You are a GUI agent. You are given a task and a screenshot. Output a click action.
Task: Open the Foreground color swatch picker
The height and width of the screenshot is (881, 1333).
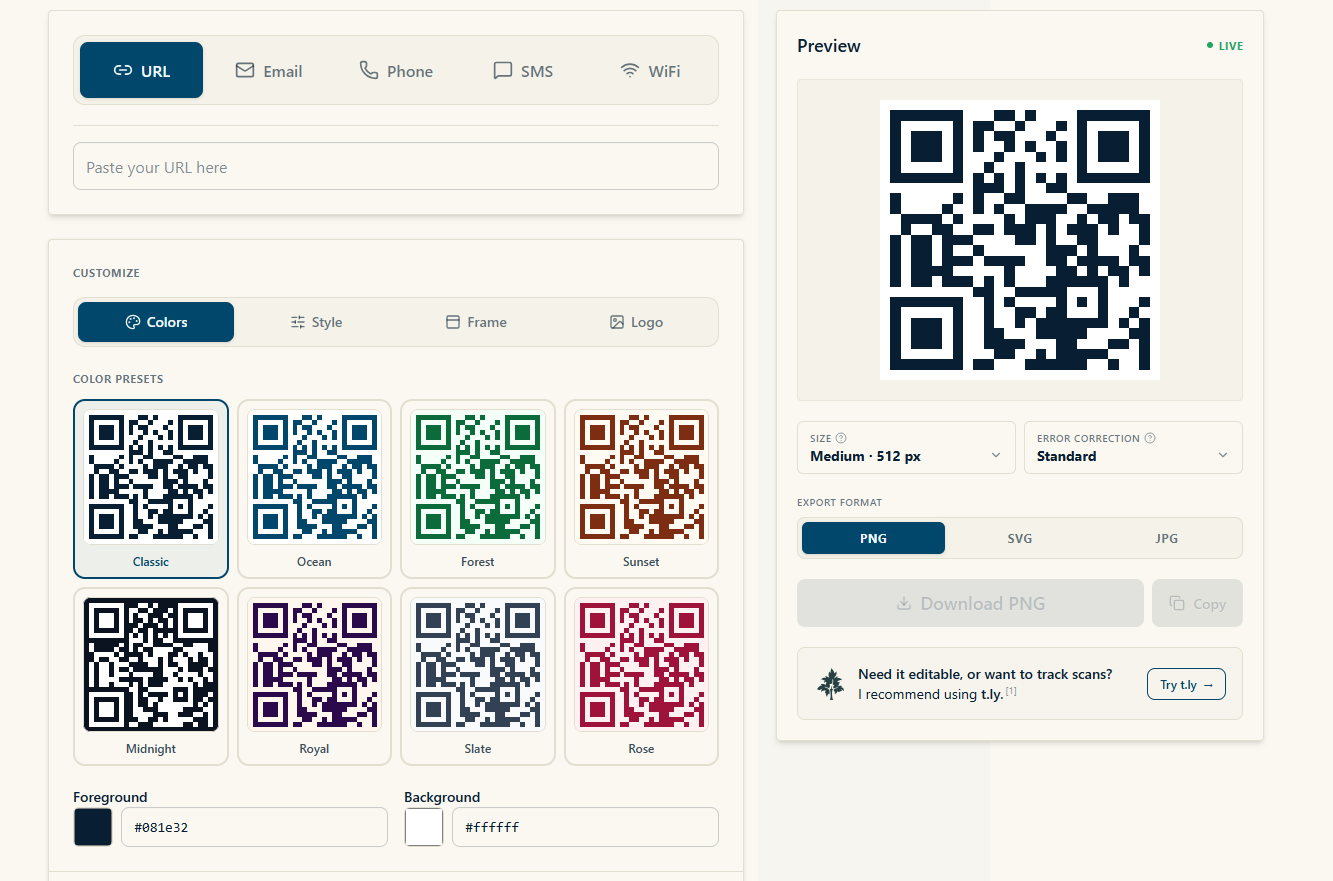(93, 827)
